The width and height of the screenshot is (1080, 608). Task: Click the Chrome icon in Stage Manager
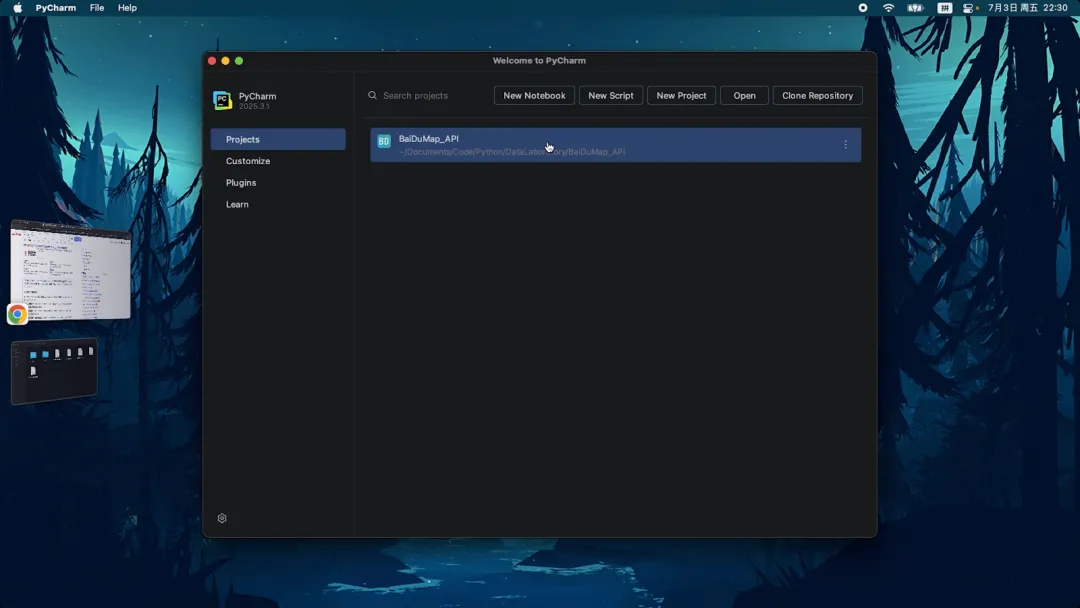(17, 314)
